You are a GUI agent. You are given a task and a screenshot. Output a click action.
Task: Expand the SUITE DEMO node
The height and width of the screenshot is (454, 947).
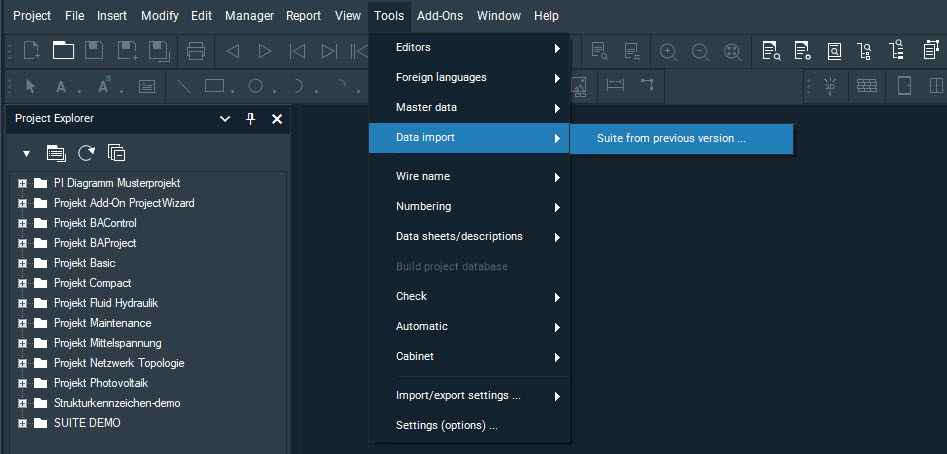(x=22, y=424)
